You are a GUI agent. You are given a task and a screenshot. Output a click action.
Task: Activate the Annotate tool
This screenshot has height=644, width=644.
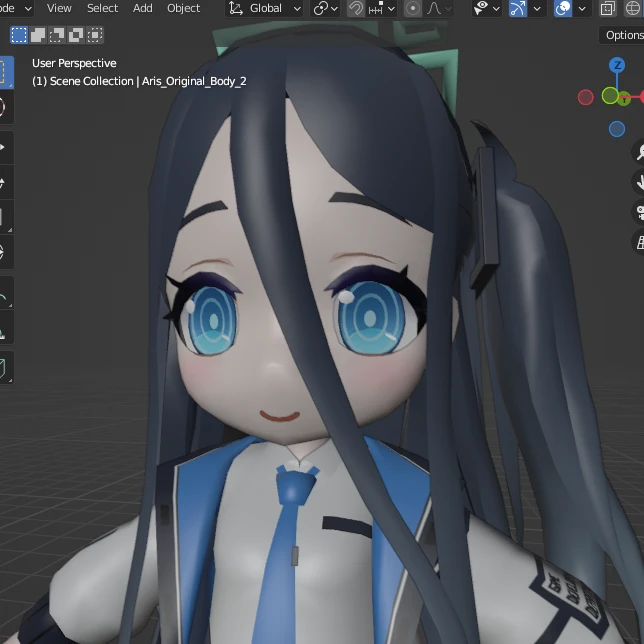point(6,293)
